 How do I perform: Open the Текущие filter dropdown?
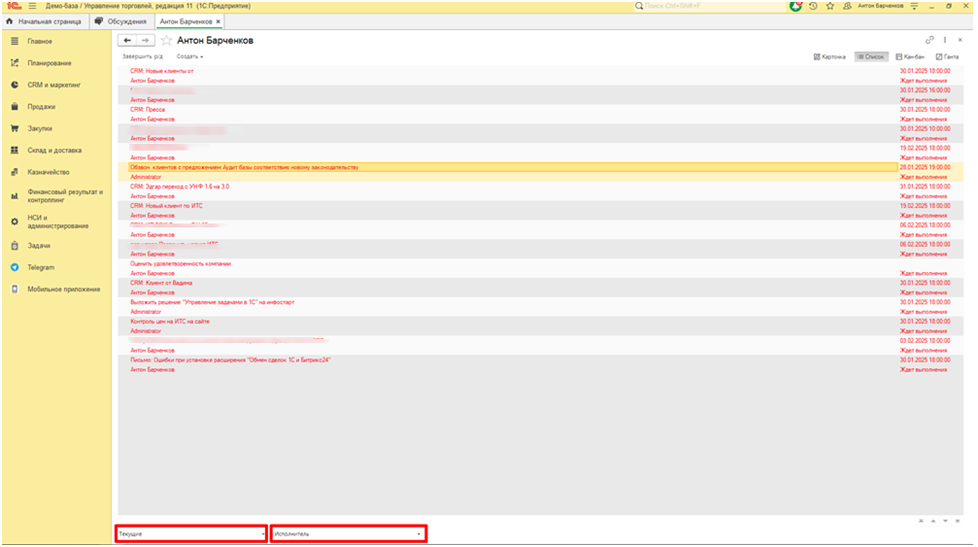tap(191, 534)
